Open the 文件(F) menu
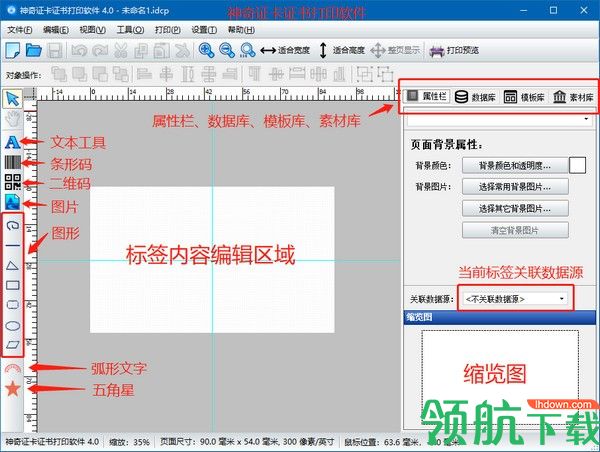 tap(20, 29)
